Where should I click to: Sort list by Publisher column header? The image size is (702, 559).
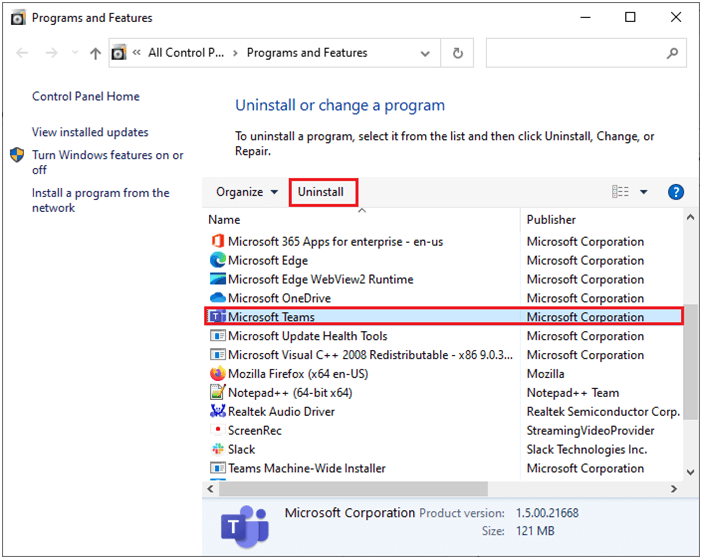(551, 219)
